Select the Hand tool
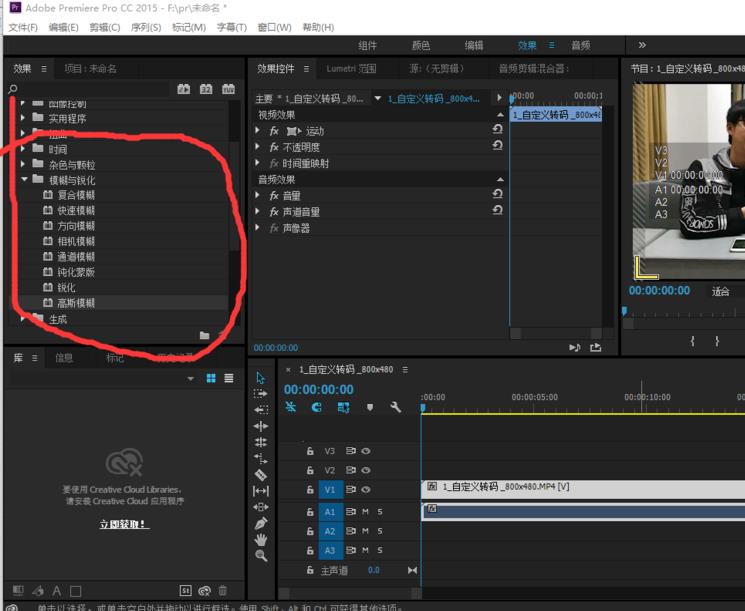This screenshot has width=745, height=611. tap(261, 540)
